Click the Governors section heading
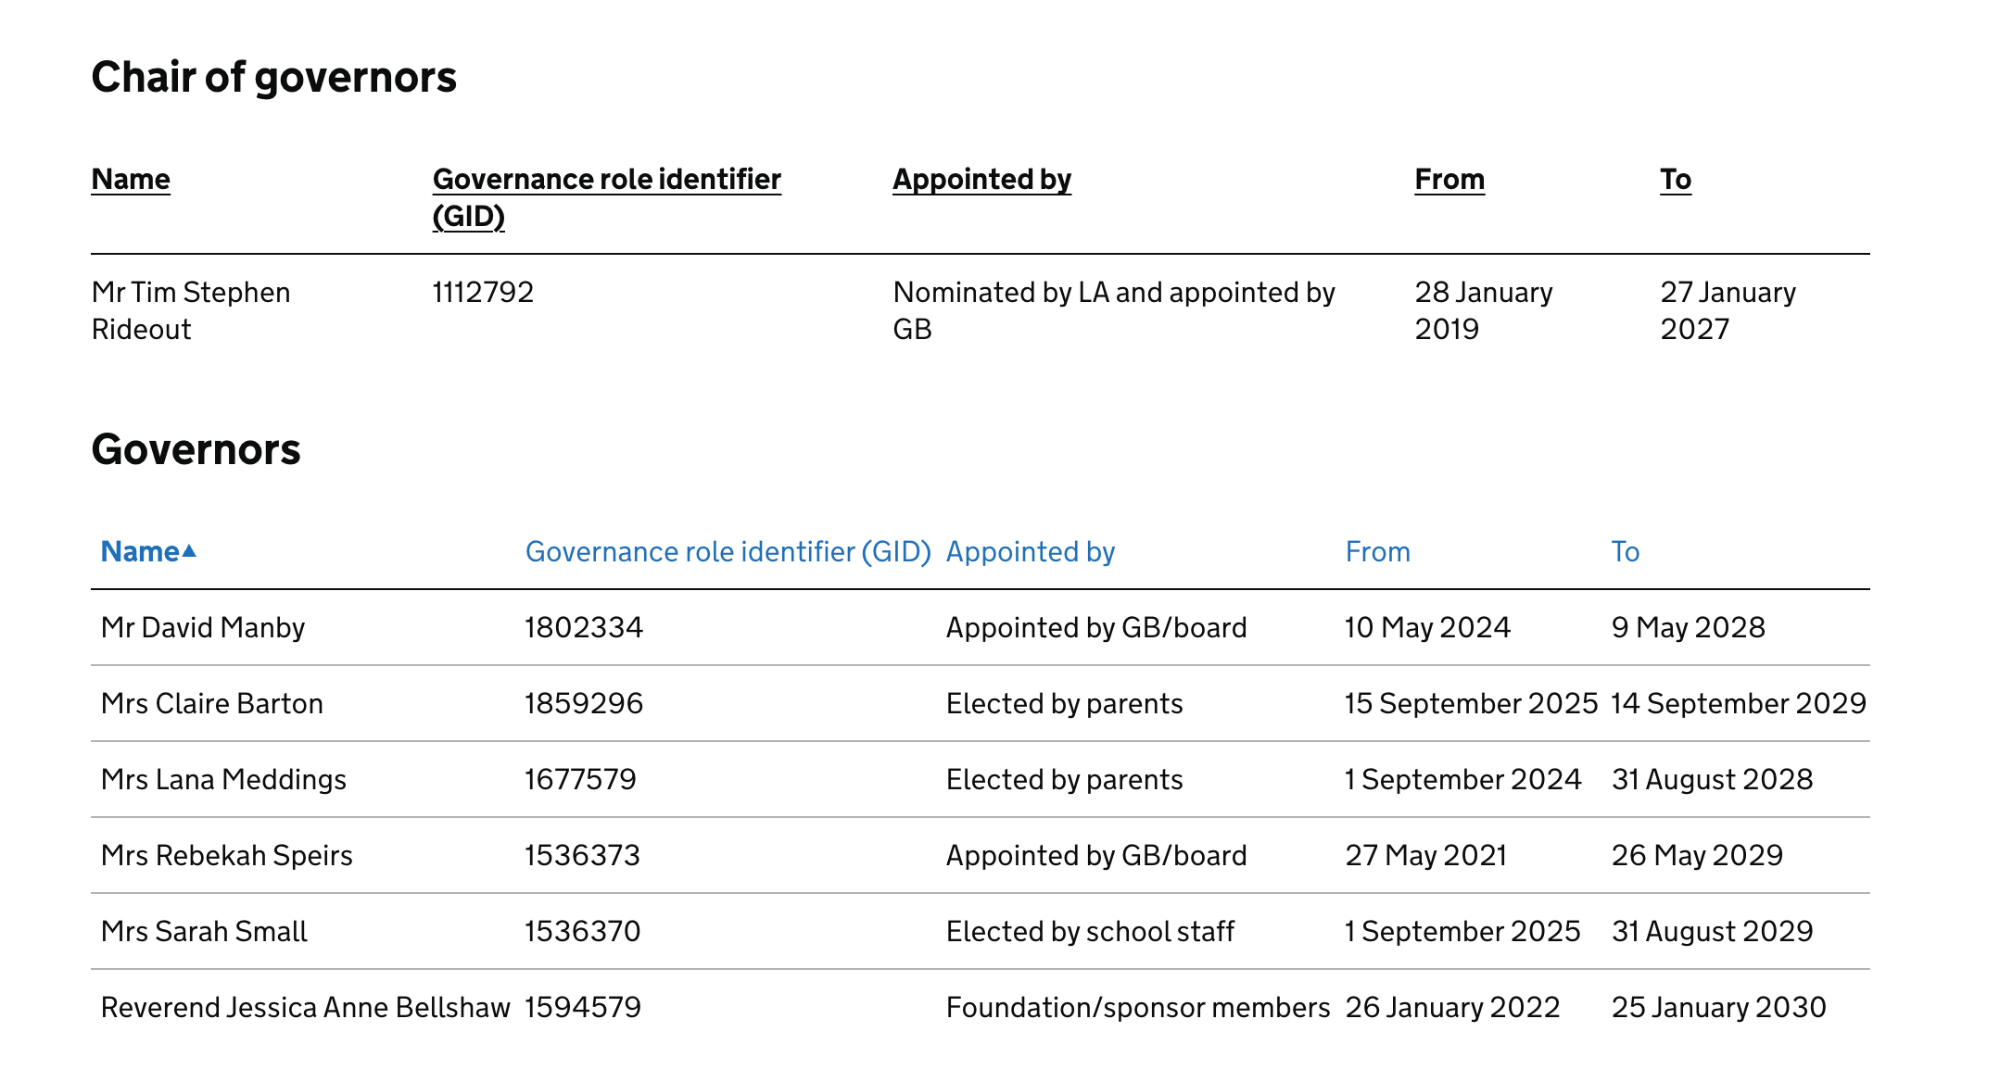2000x1082 pixels. [195, 450]
